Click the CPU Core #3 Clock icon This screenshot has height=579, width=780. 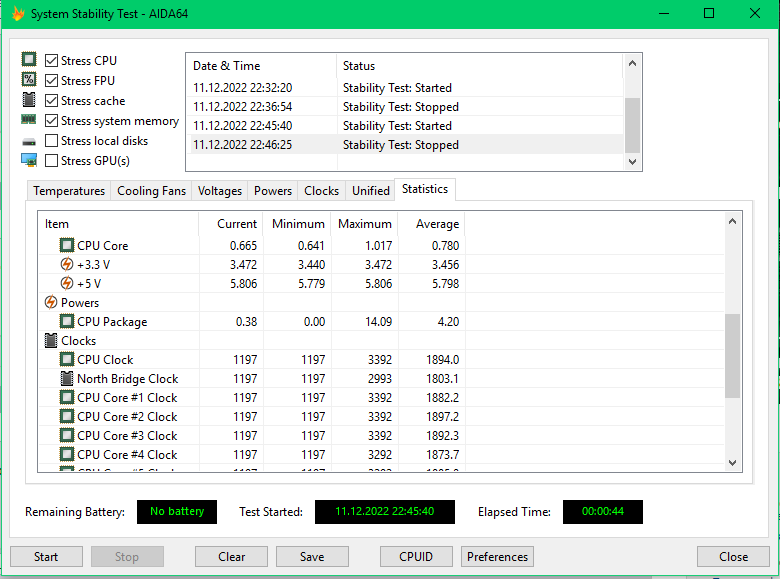point(67,435)
